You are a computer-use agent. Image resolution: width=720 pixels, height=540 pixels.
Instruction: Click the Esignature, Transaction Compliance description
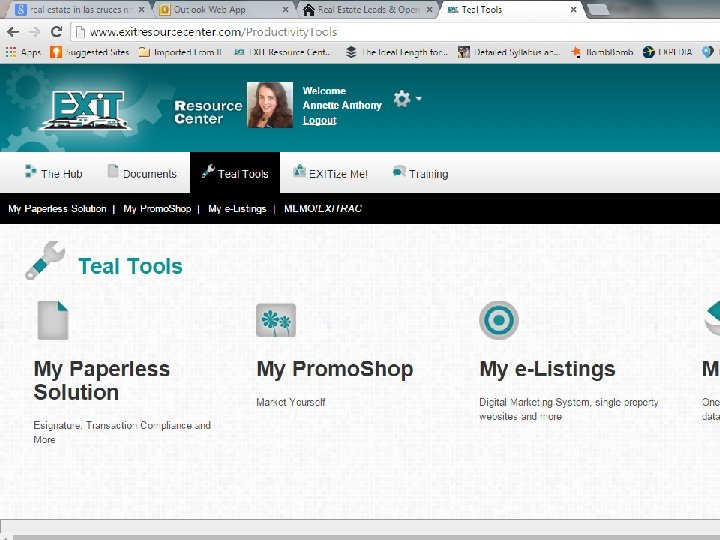pos(122,432)
